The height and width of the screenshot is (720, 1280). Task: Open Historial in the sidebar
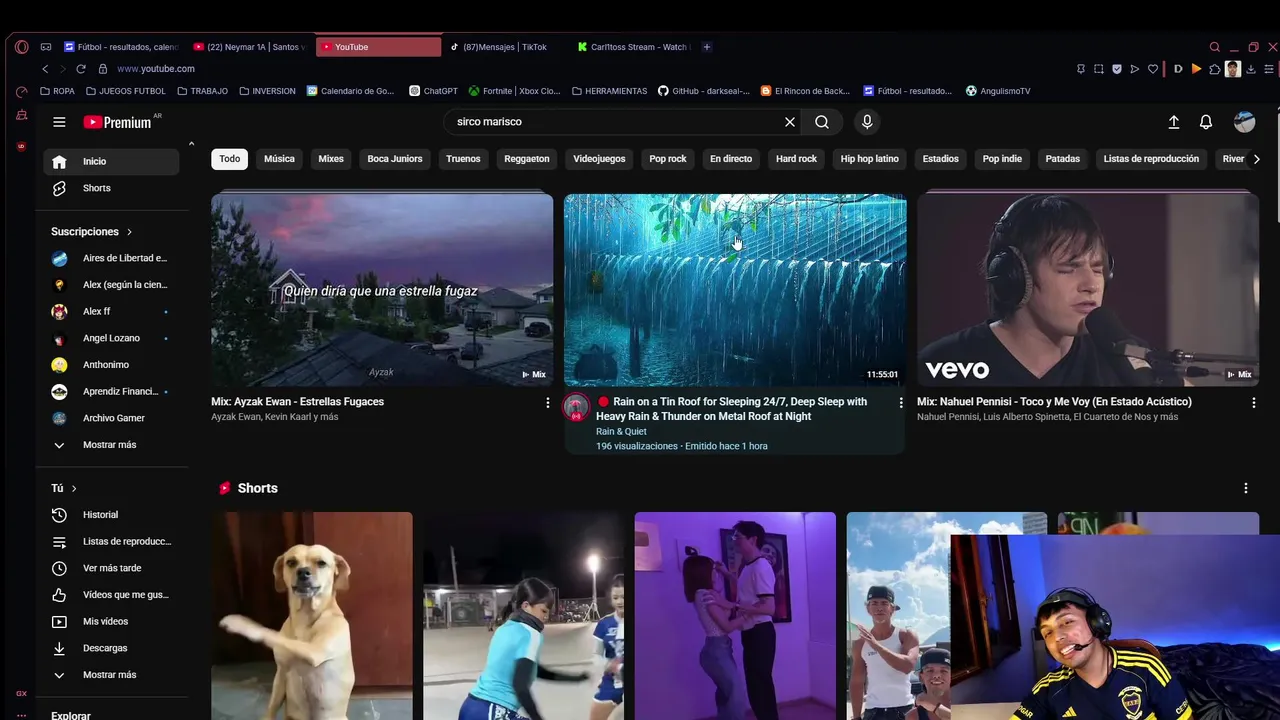point(111,515)
